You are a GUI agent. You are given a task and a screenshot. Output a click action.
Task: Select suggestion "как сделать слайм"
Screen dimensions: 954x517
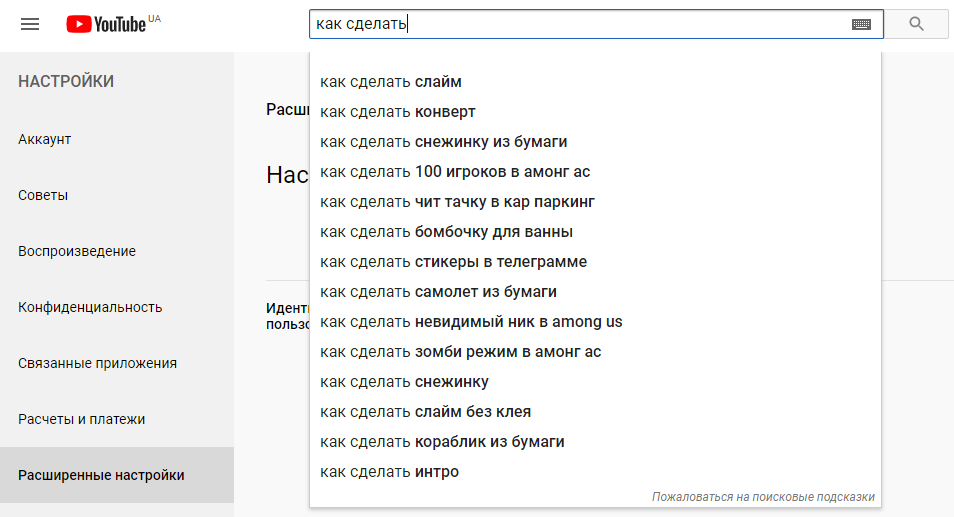(x=391, y=82)
